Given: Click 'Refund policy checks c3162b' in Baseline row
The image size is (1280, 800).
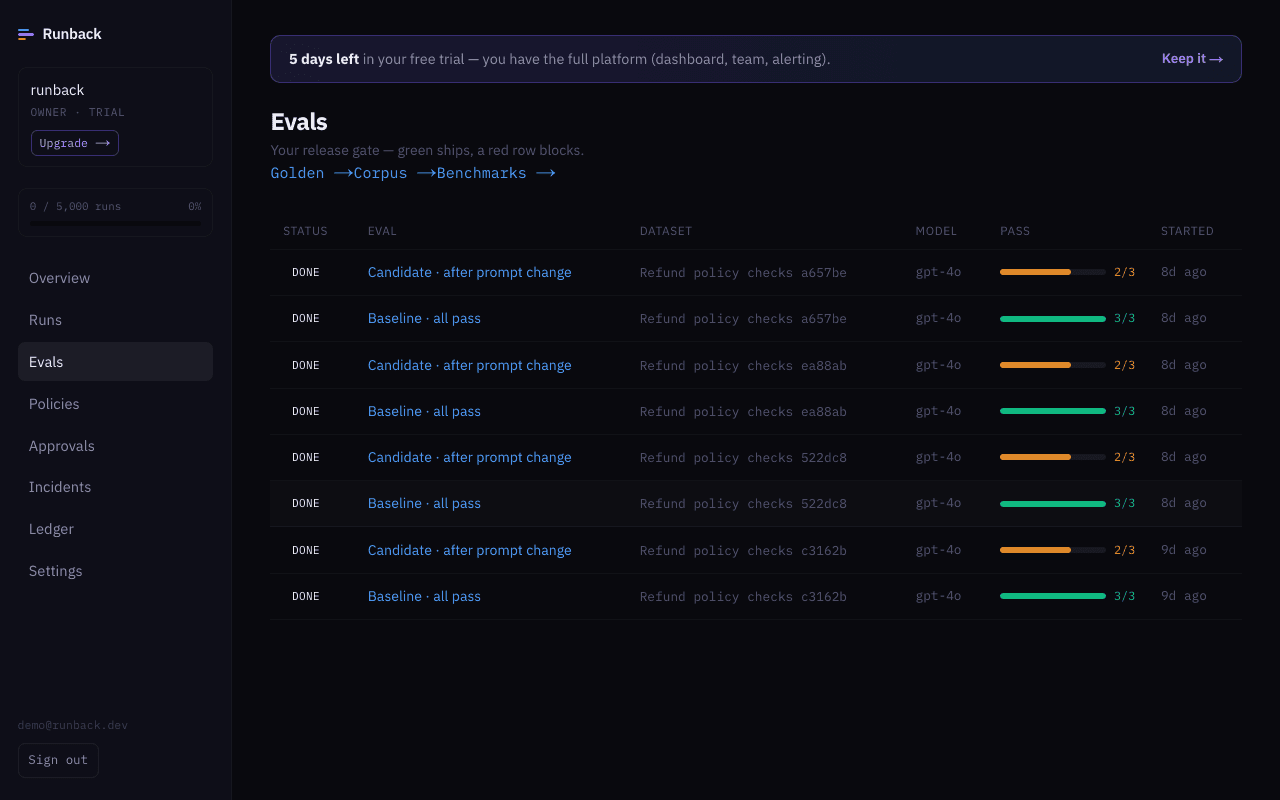Looking at the screenshot, I should point(743,597).
